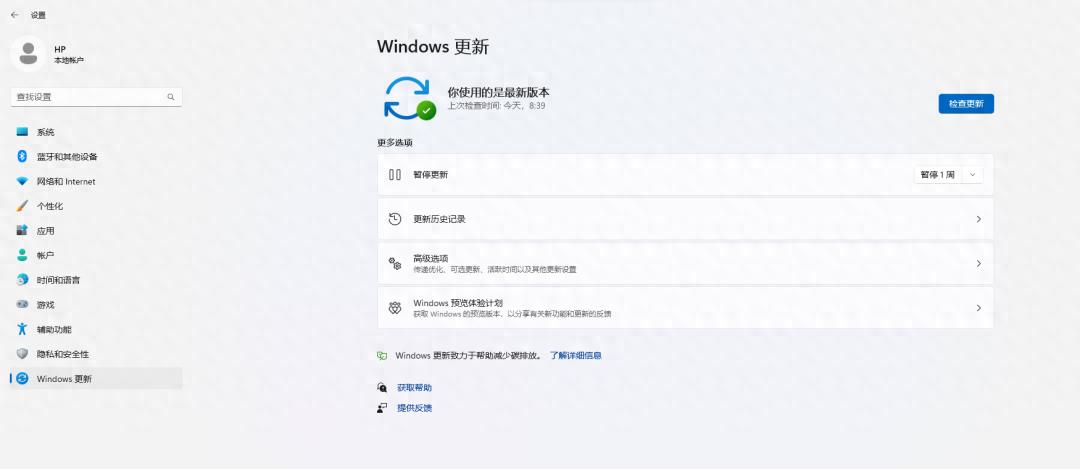The image size is (1080, 469).
Task: Select the Bluetooth icon in sidebar
Action: 22,156
